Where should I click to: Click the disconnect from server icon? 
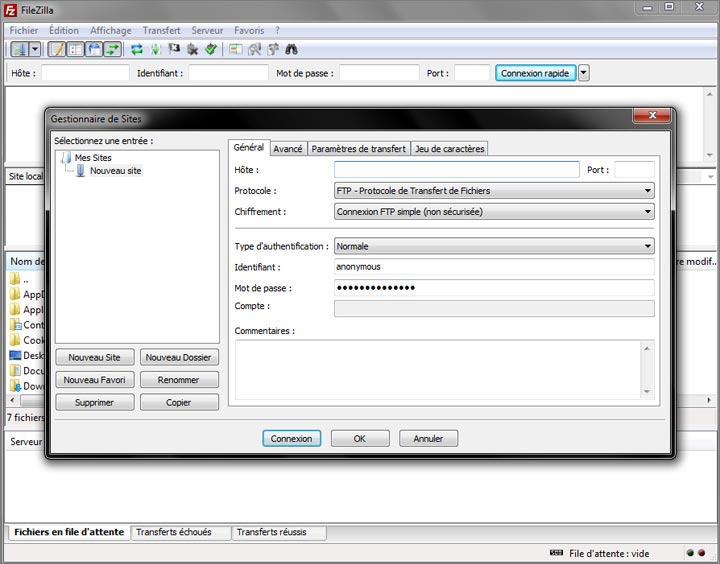click(x=192, y=49)
